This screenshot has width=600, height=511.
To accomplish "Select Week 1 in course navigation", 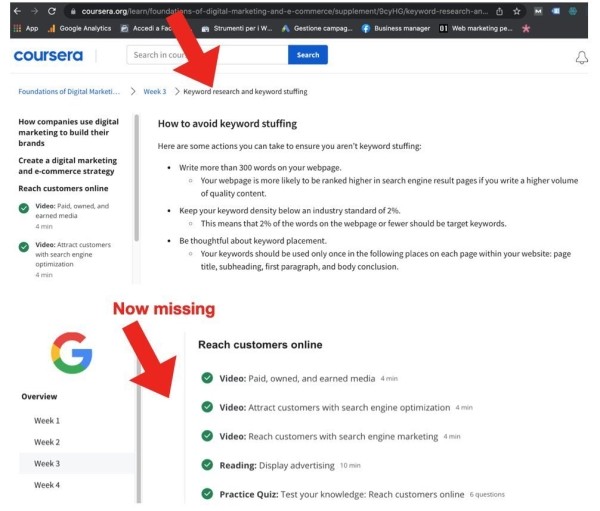I will [x=47, y=421].
